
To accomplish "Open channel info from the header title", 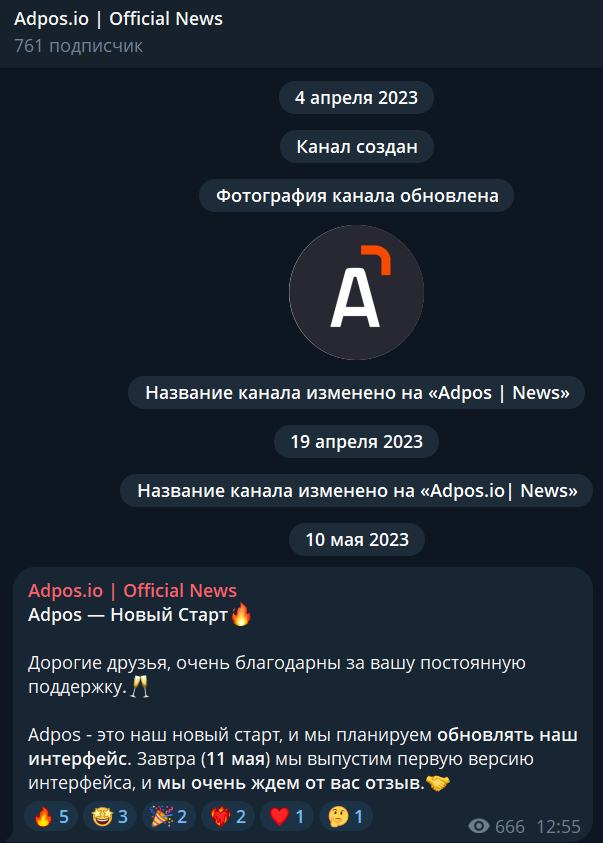I will pos(118,19).
